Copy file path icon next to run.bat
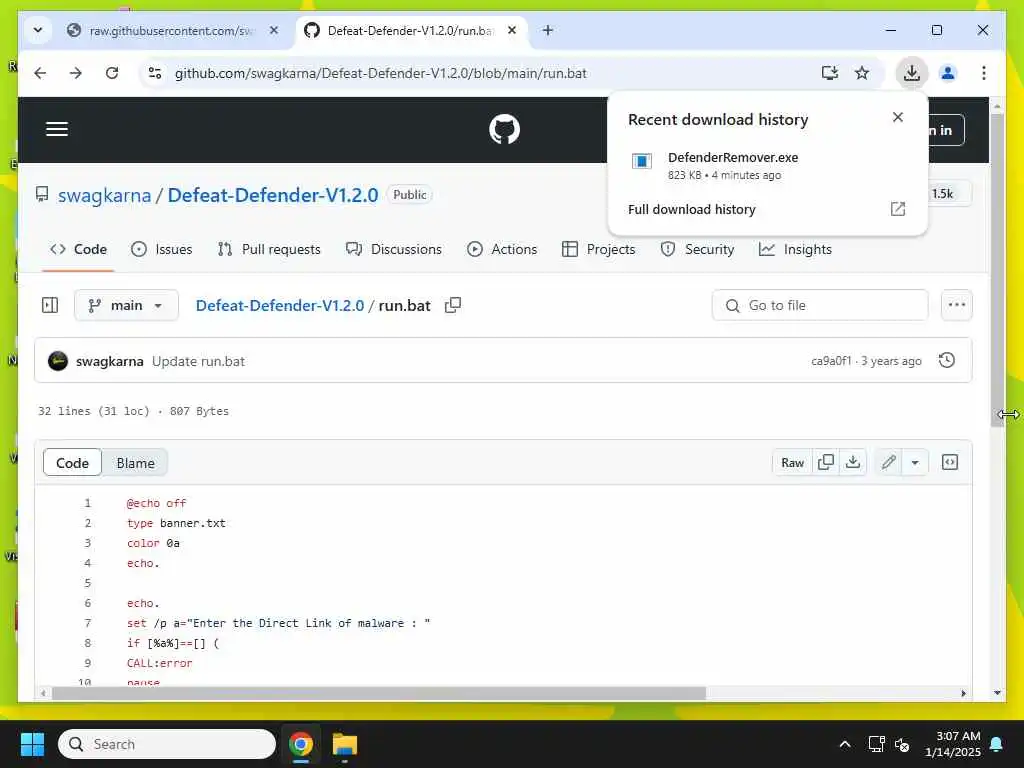This screenshot has height=768, width=1024. pos(453,305)
